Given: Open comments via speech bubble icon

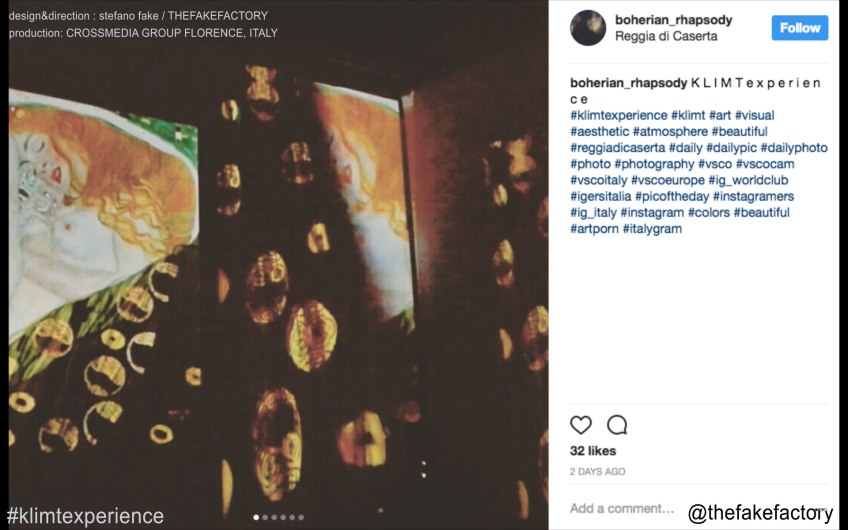Looking at the screenshot, I should click(x=617, y=425).
